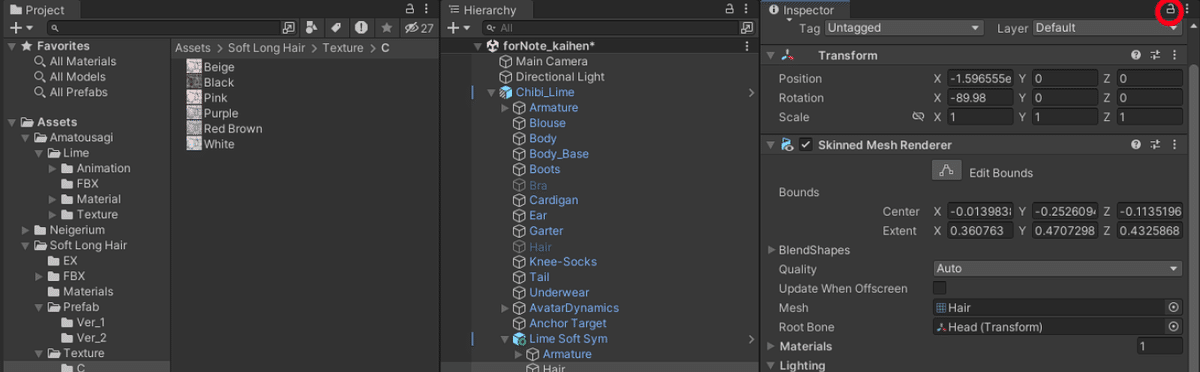This screenshot has width=1200, height=372.
Task: Click the White texture thumbnail
Action: [194, 144]
